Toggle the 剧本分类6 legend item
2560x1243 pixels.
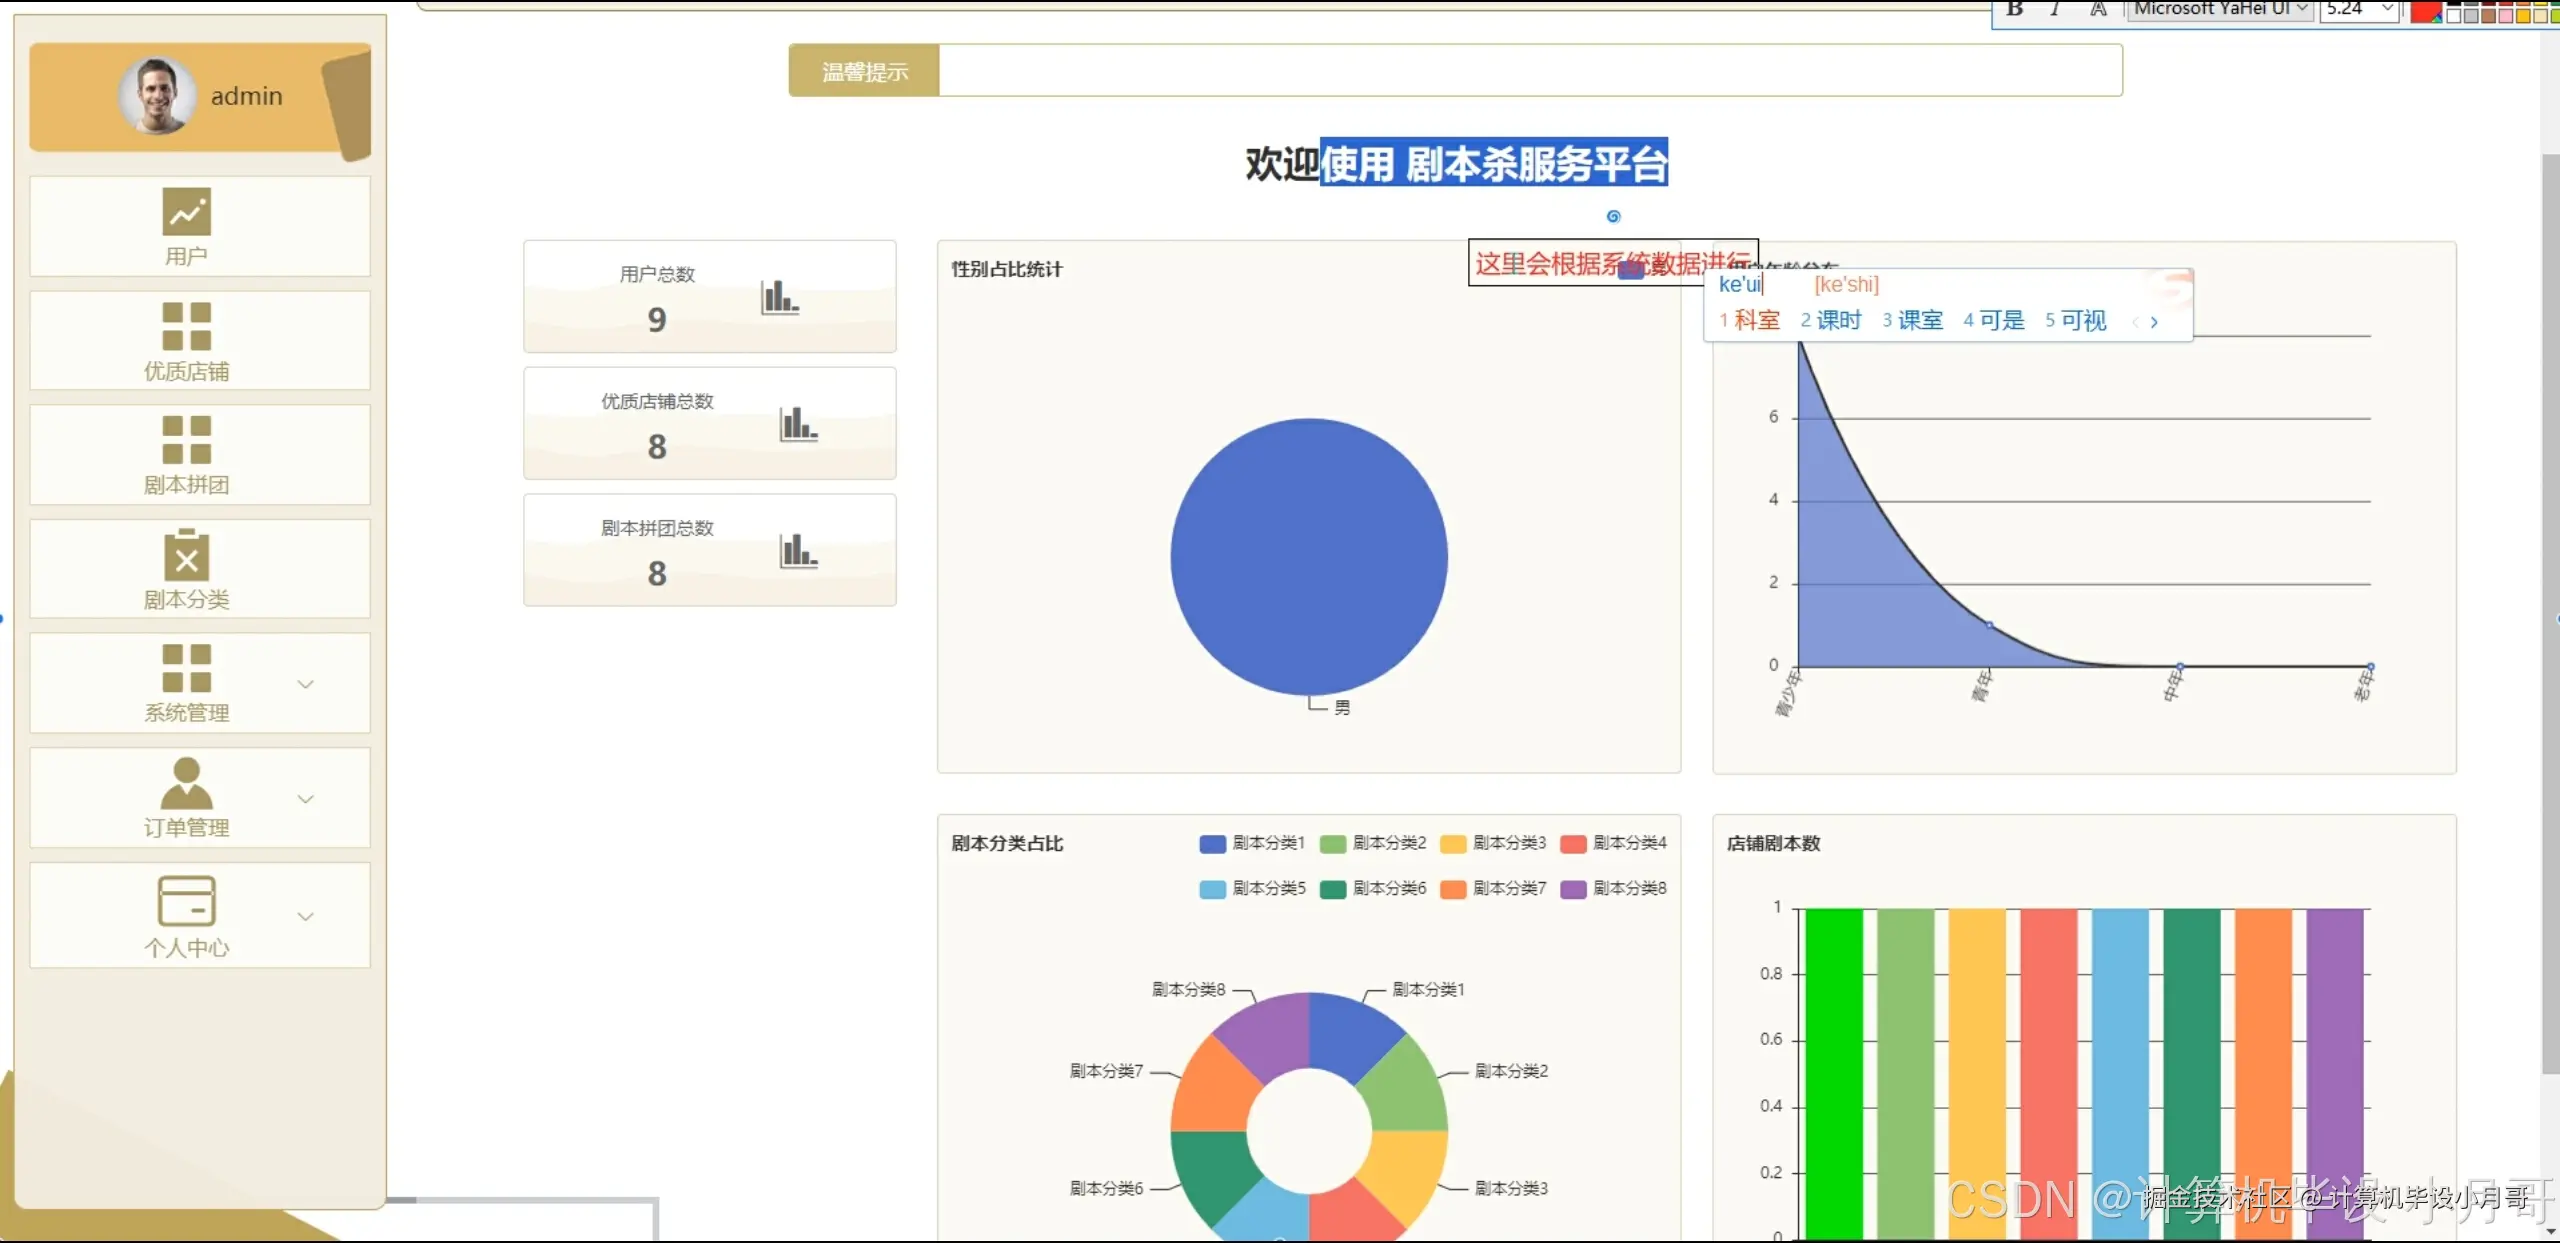click(x=1372, y=888)
